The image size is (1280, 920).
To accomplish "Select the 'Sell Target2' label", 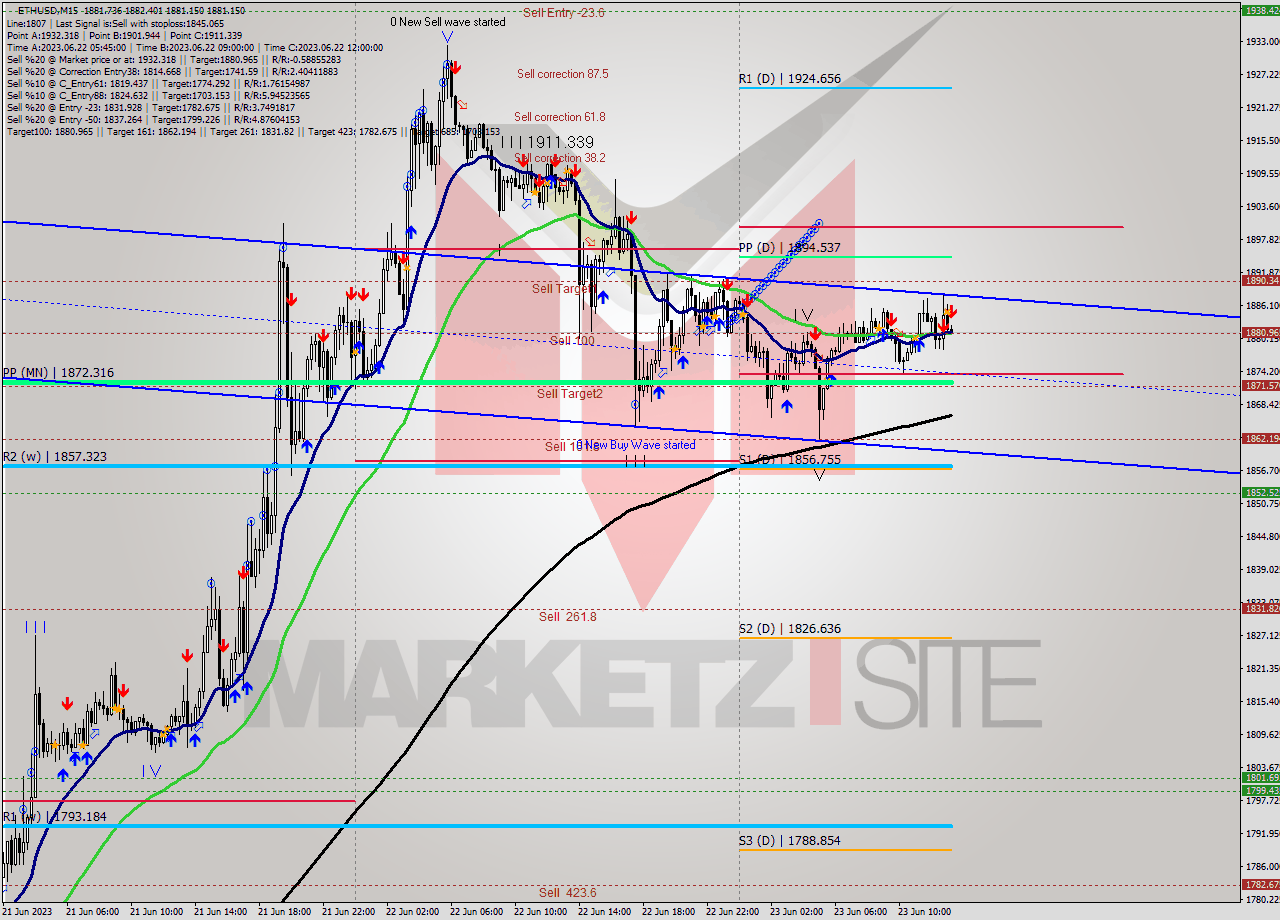I will click(570, 394).
